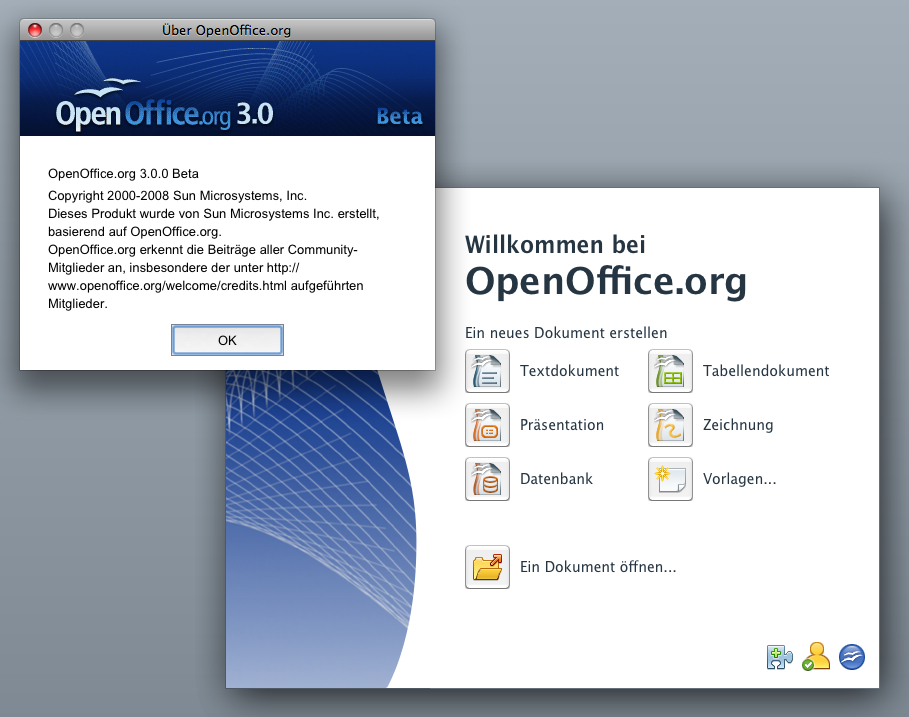Click the user registration icon
909x717 pixels.
coord(816,657)
